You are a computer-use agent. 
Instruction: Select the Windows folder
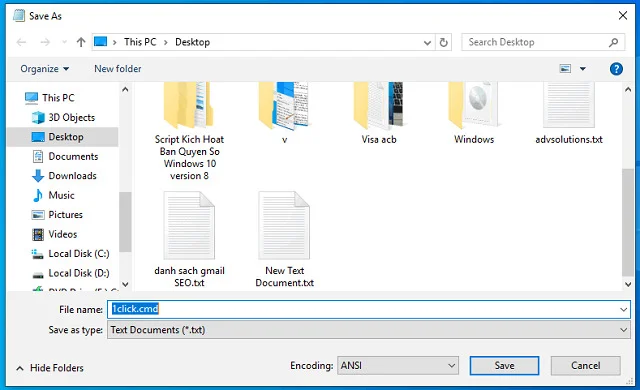pos(474,113)
